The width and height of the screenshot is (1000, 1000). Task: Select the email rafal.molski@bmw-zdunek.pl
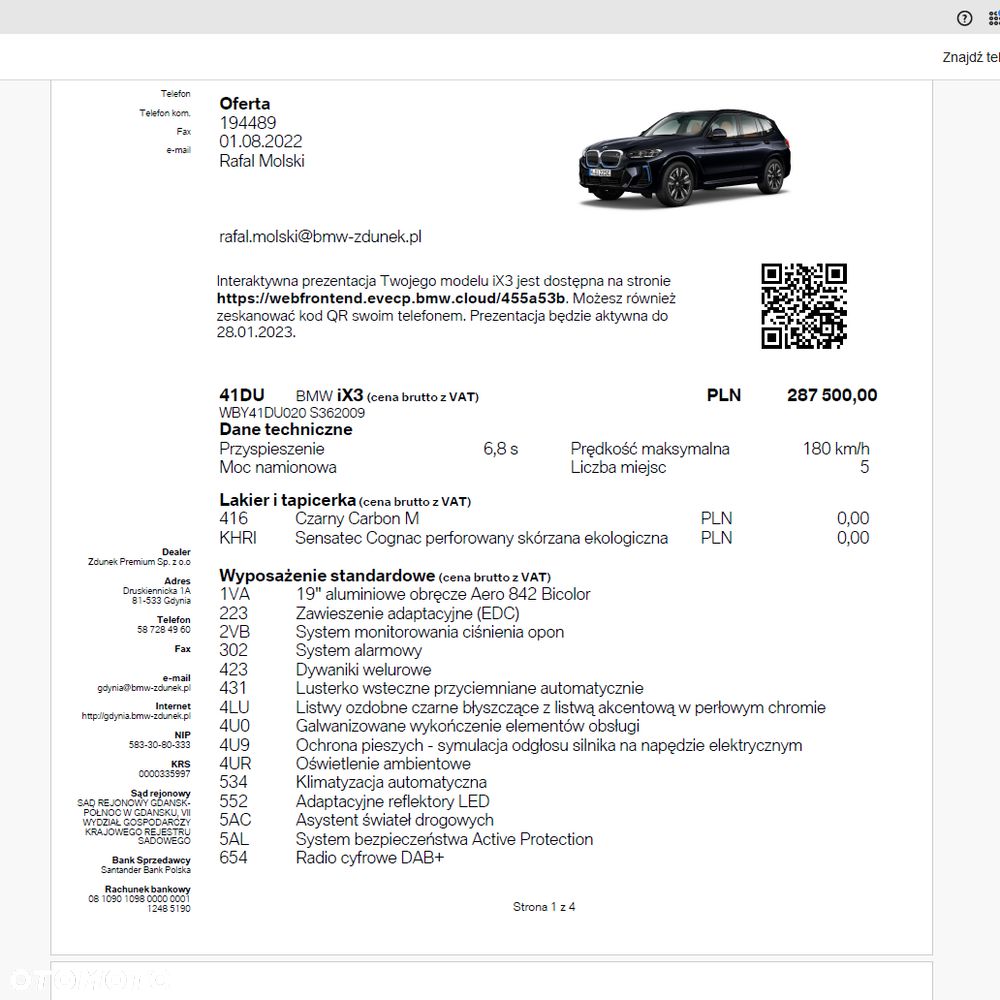pyautogui.click(x=320, y=237)
